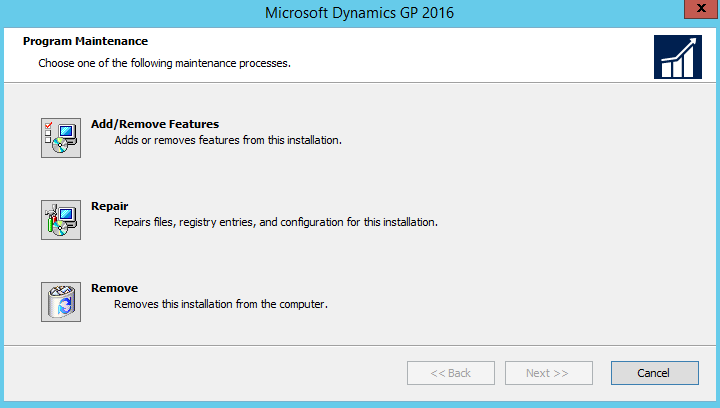Click the Program Maintenance heading
Viewport: 720px width, 408px height.
85,41
